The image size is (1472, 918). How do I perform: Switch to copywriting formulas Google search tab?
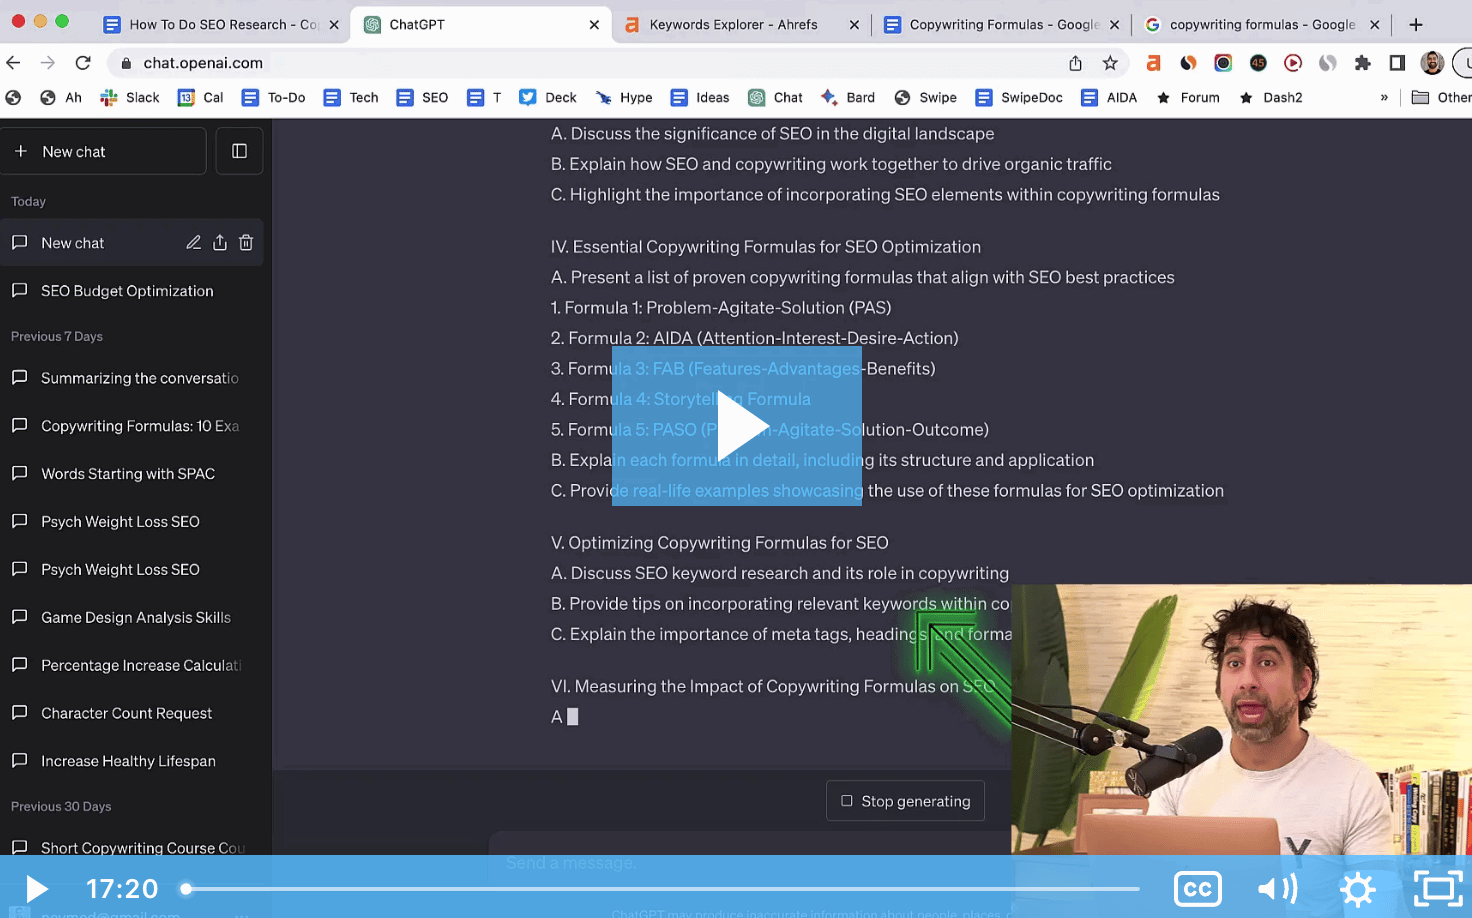pos(1261,24)
